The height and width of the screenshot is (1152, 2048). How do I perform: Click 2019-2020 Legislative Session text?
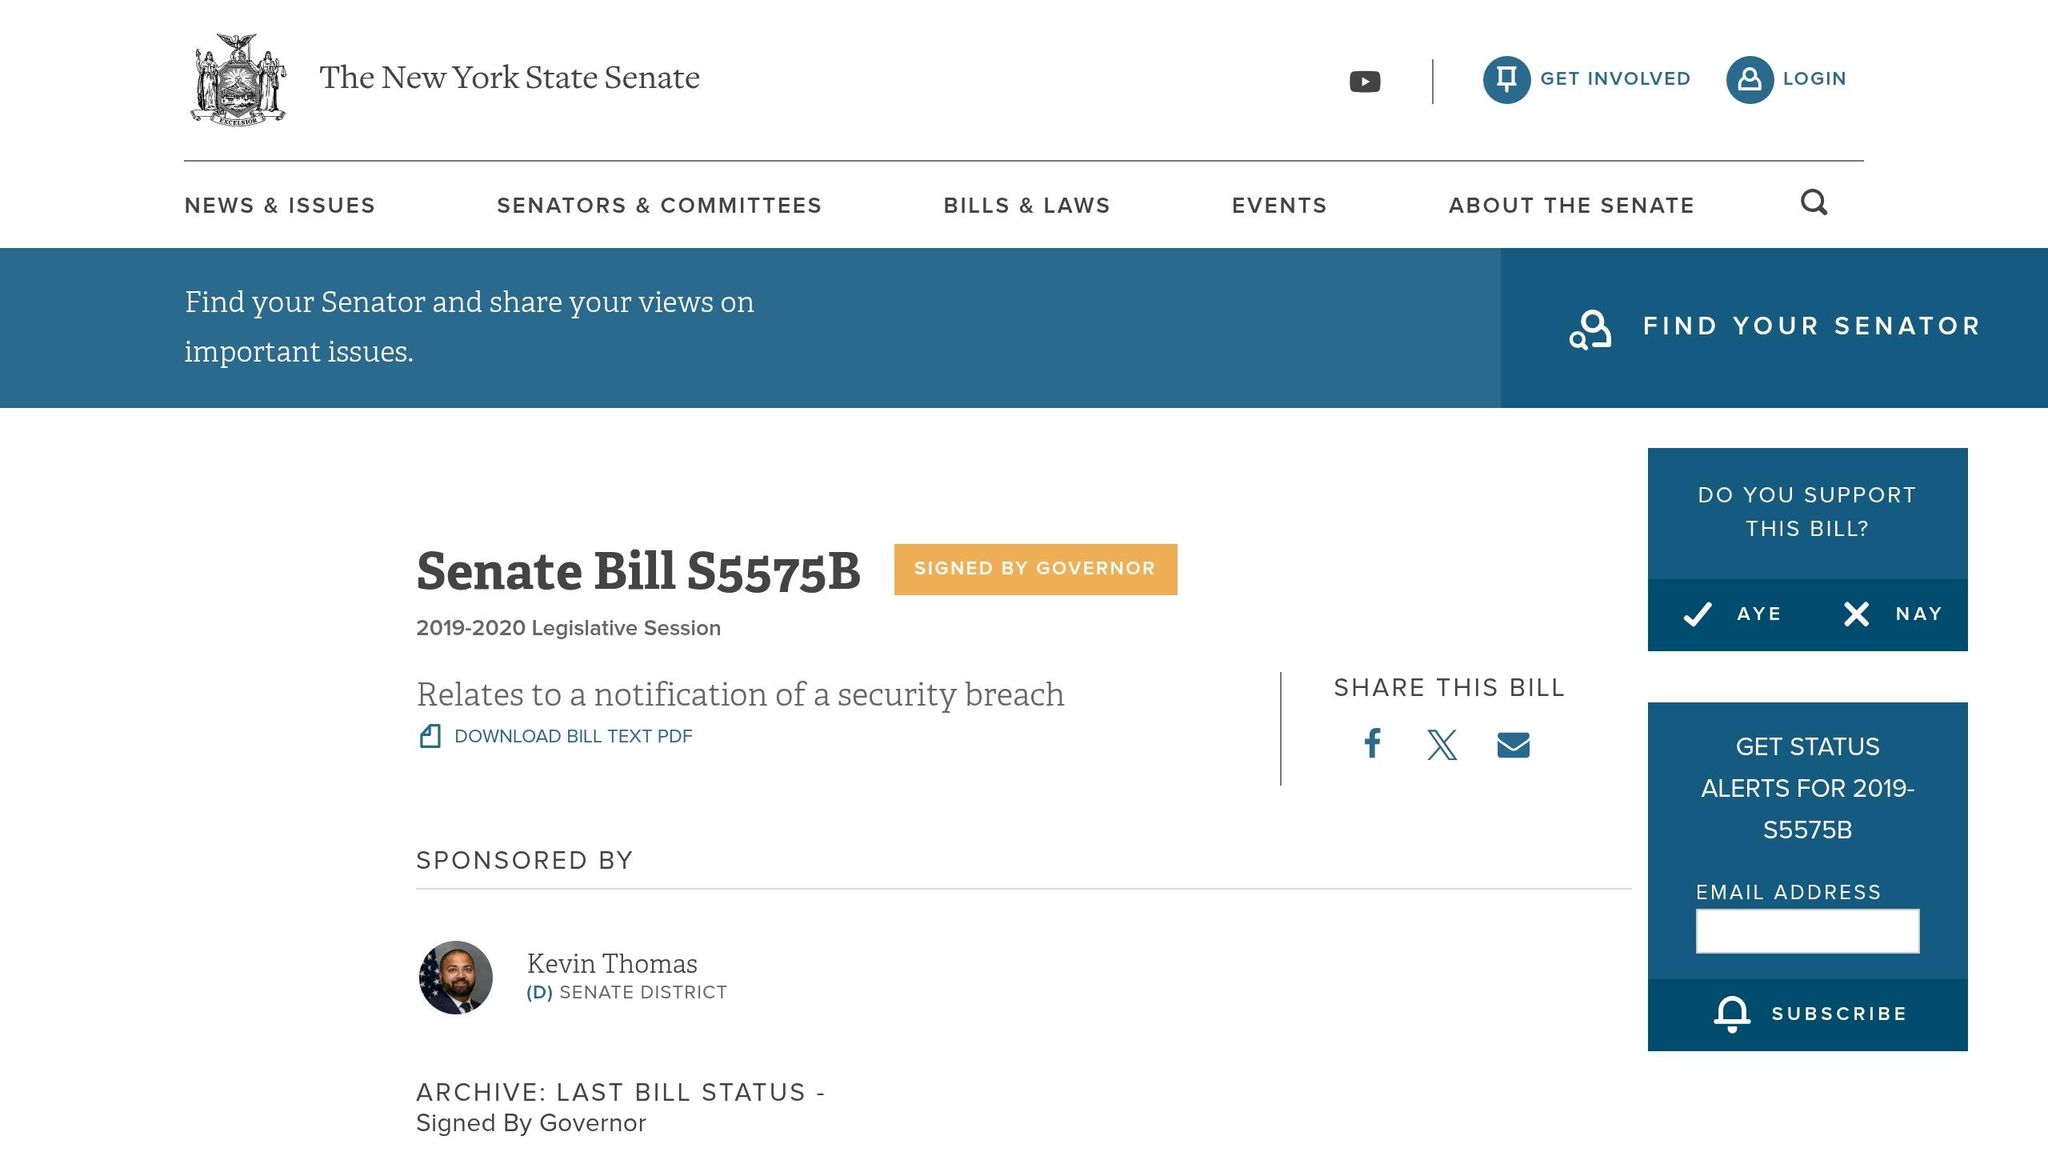point(568,628)
